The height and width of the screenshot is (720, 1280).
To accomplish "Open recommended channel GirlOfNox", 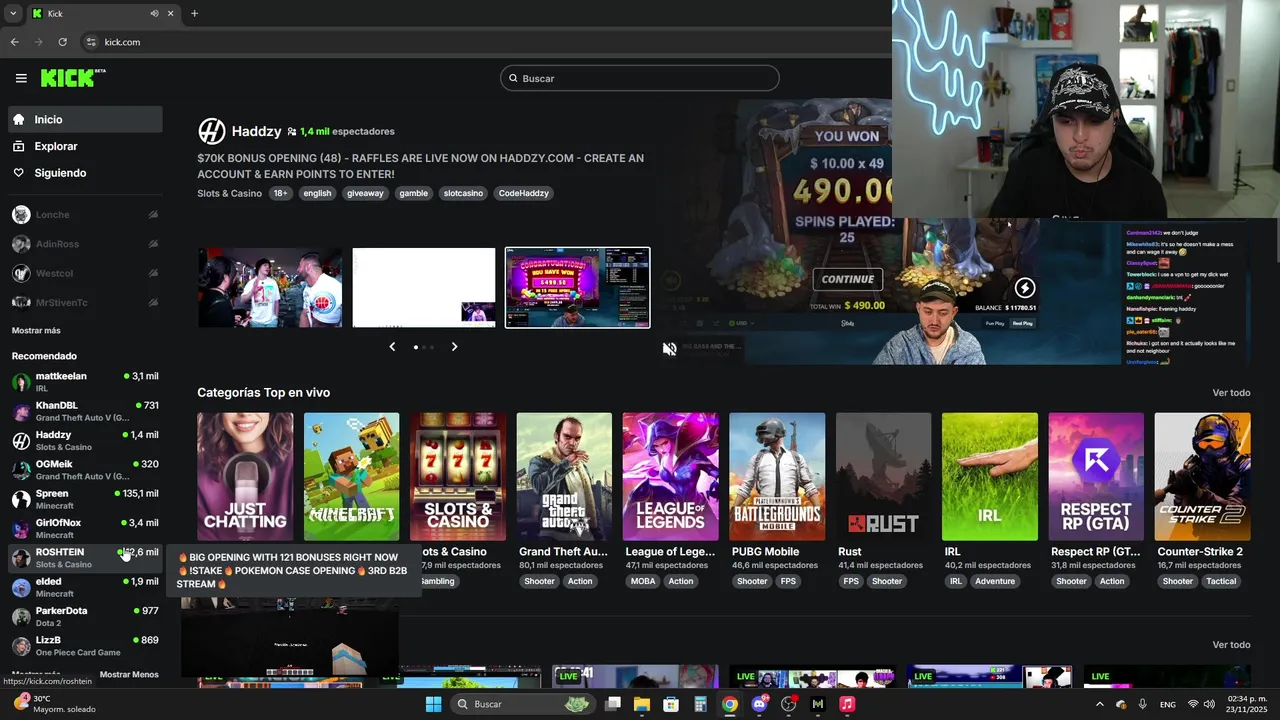I will pyautogui.click(x=85, y=528).
